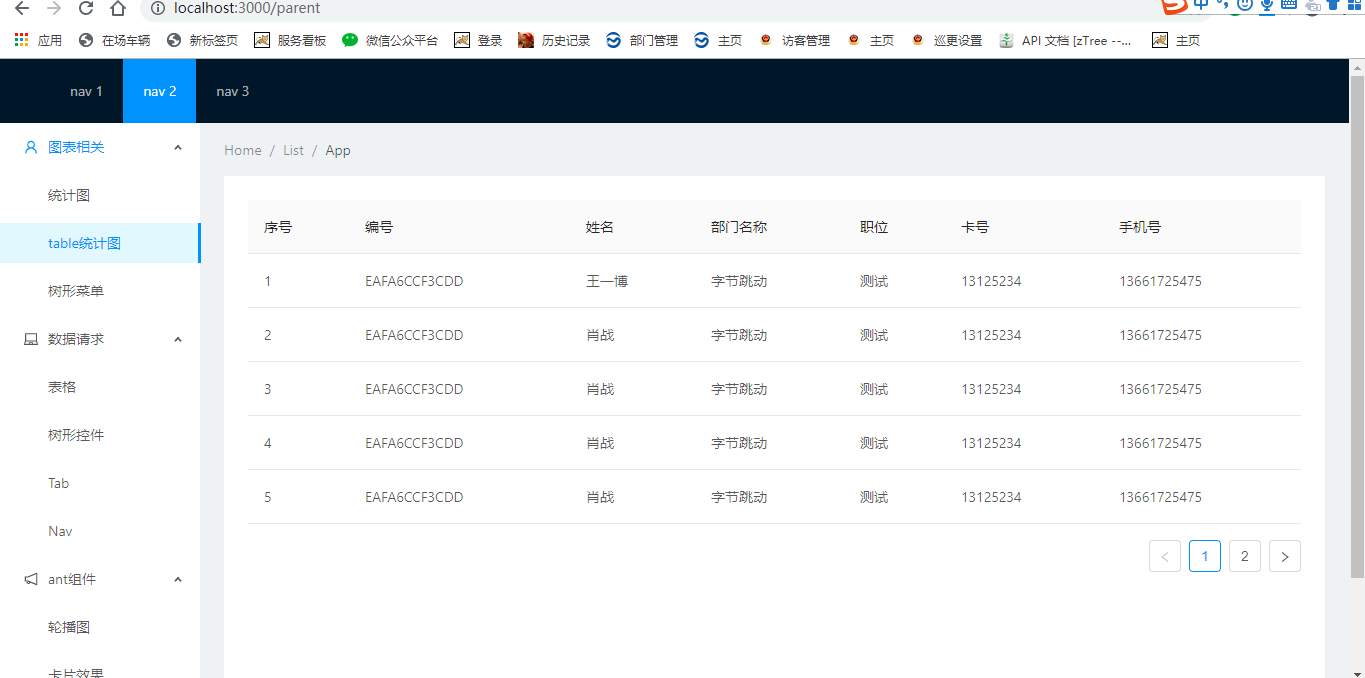Open the browser home icon

tap(118, 9)
